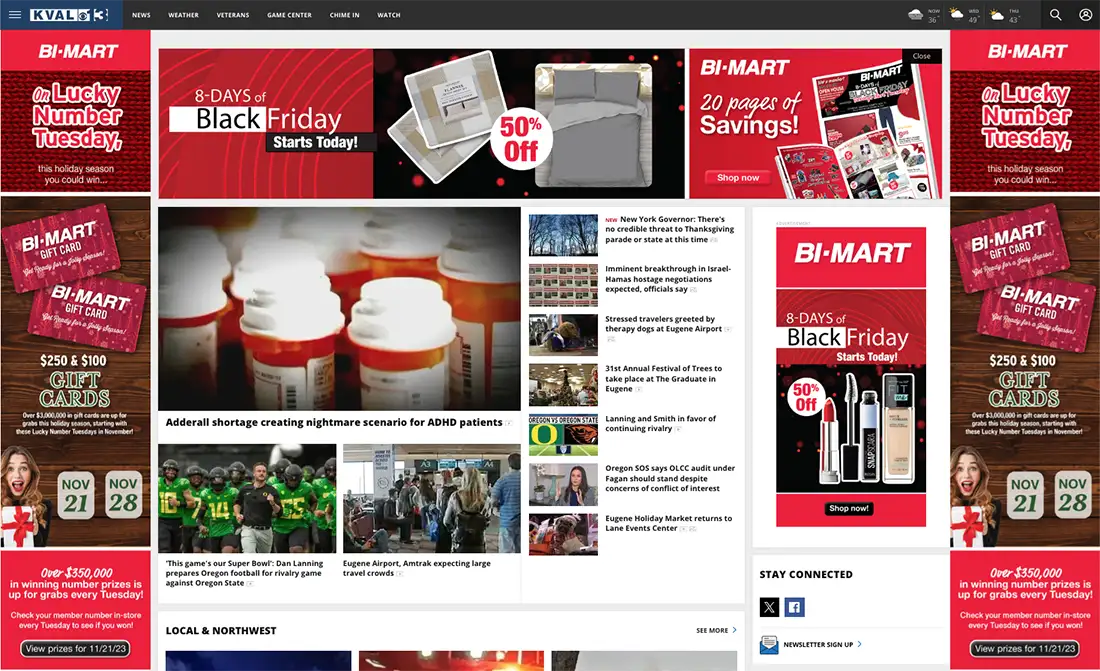Click left Bi-Mart Lucky Number Tuesday ad

tap(76, 111)
